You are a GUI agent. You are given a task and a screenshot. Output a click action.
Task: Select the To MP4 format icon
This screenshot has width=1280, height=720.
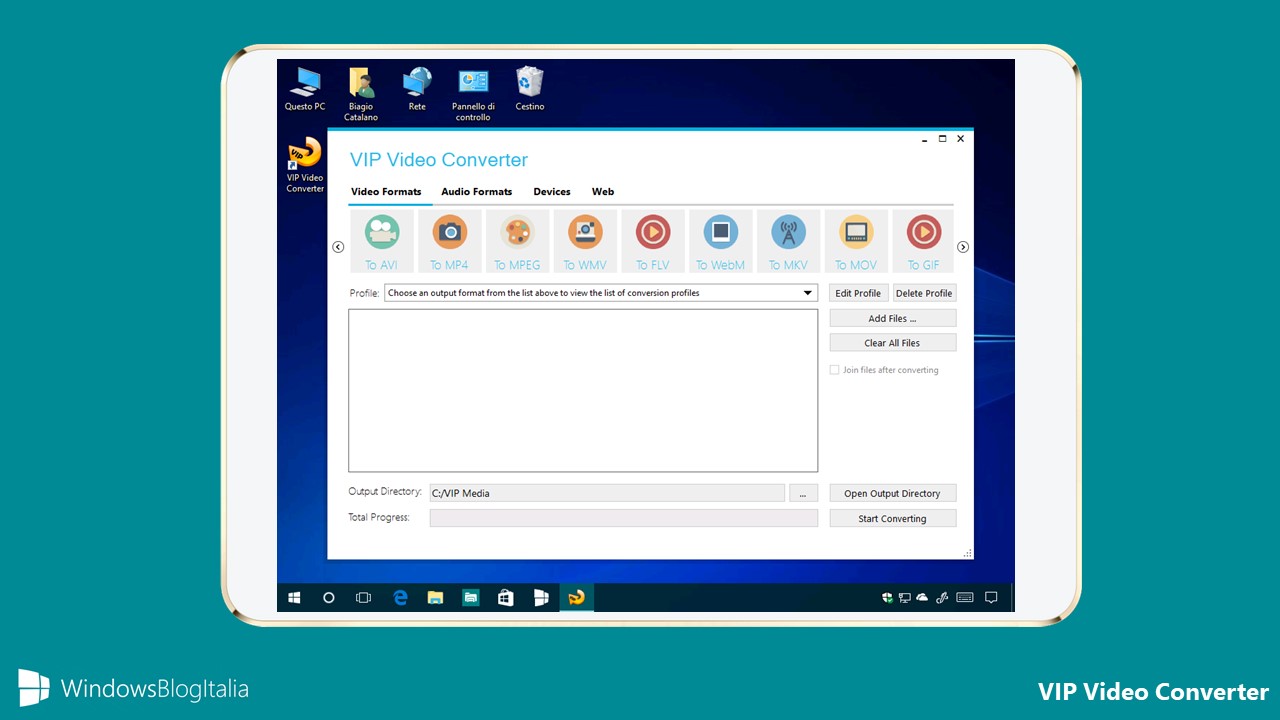(x=450, y=241)
